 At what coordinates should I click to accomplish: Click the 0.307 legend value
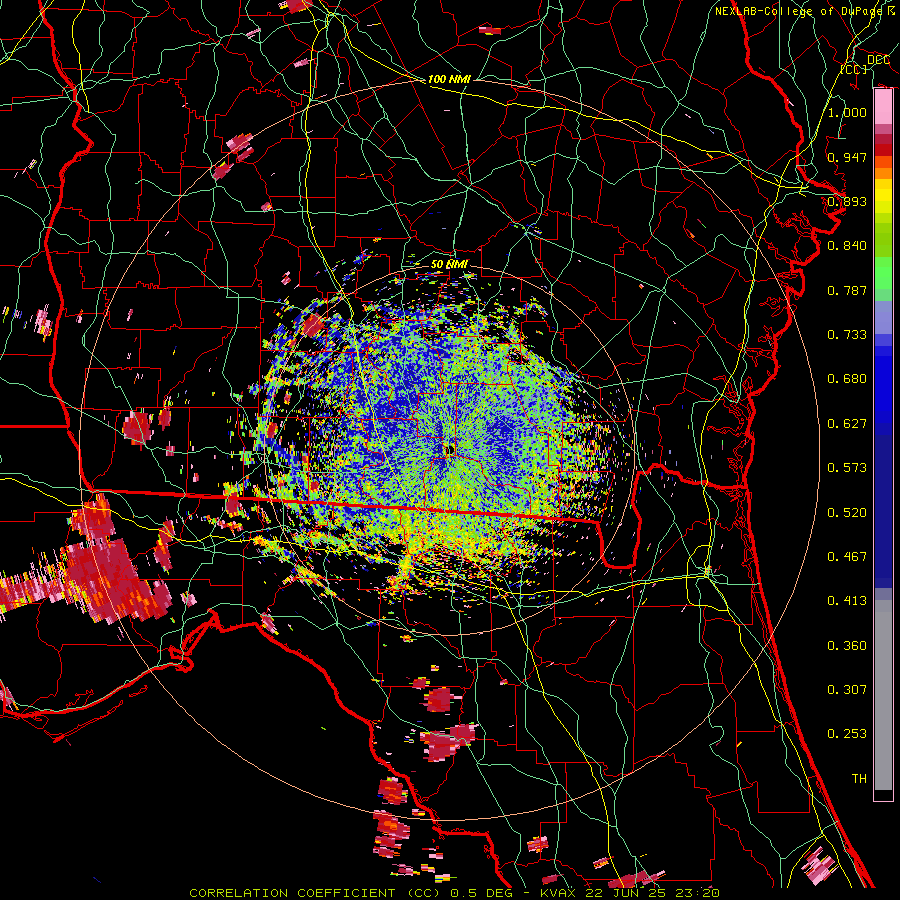[x=847, y=690]
